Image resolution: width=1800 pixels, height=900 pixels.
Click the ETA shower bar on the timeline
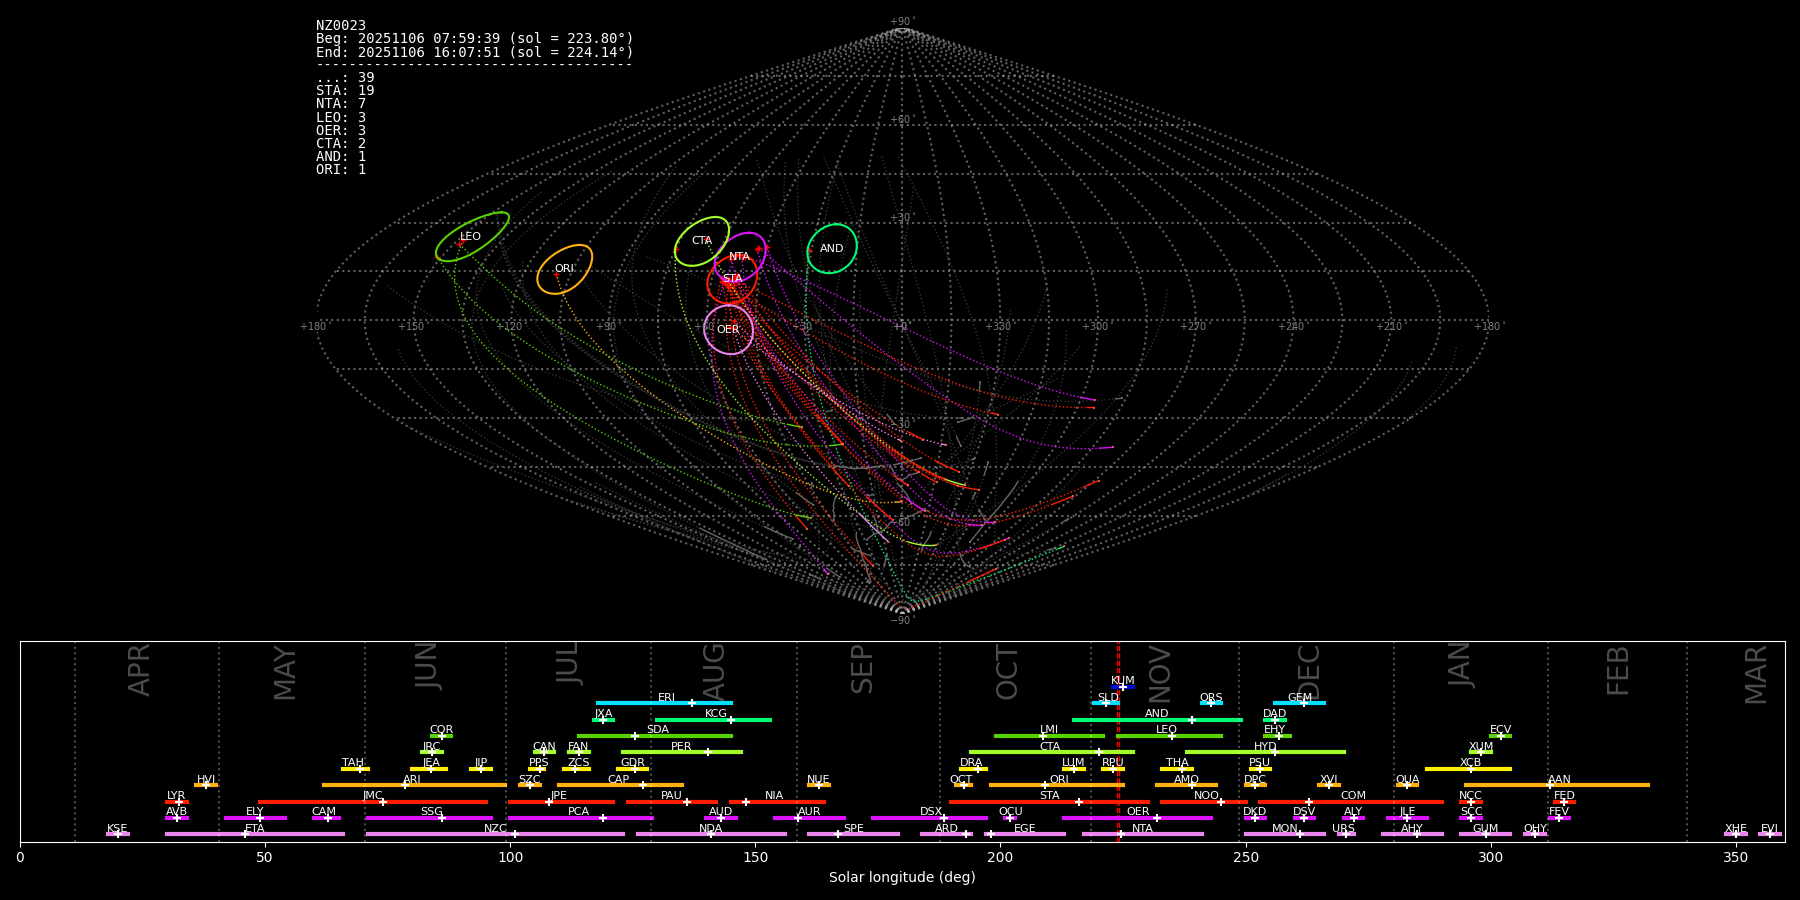click(x=255, y=834)
